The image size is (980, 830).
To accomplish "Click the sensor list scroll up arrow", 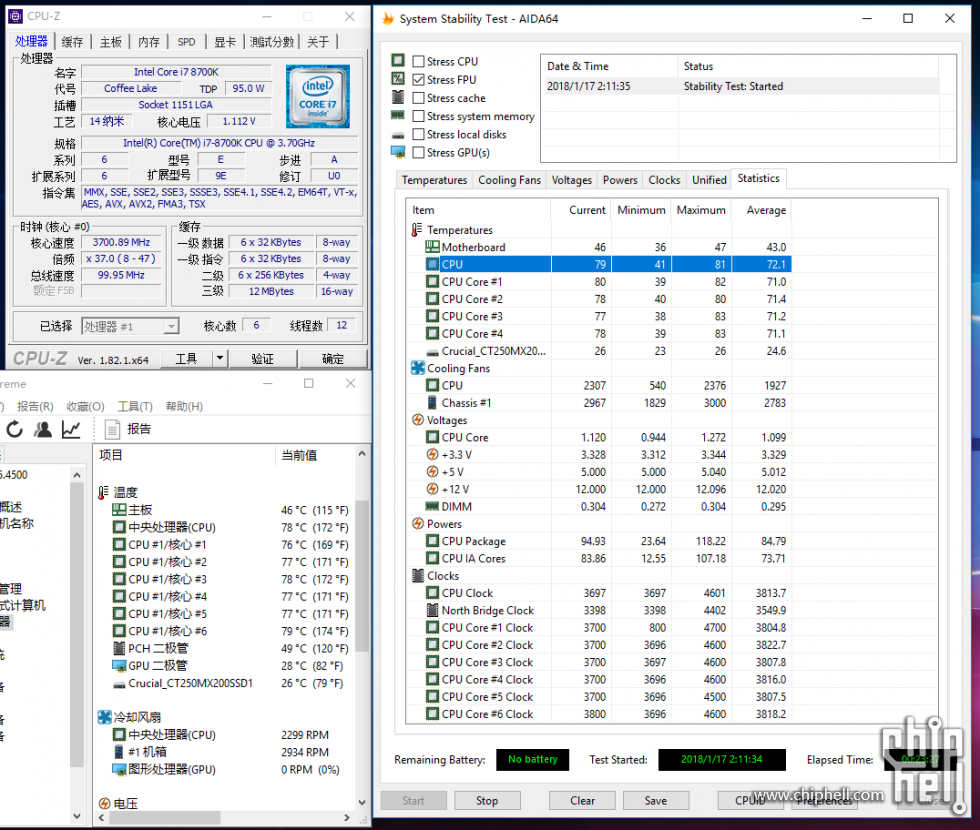I will point(362,454).
